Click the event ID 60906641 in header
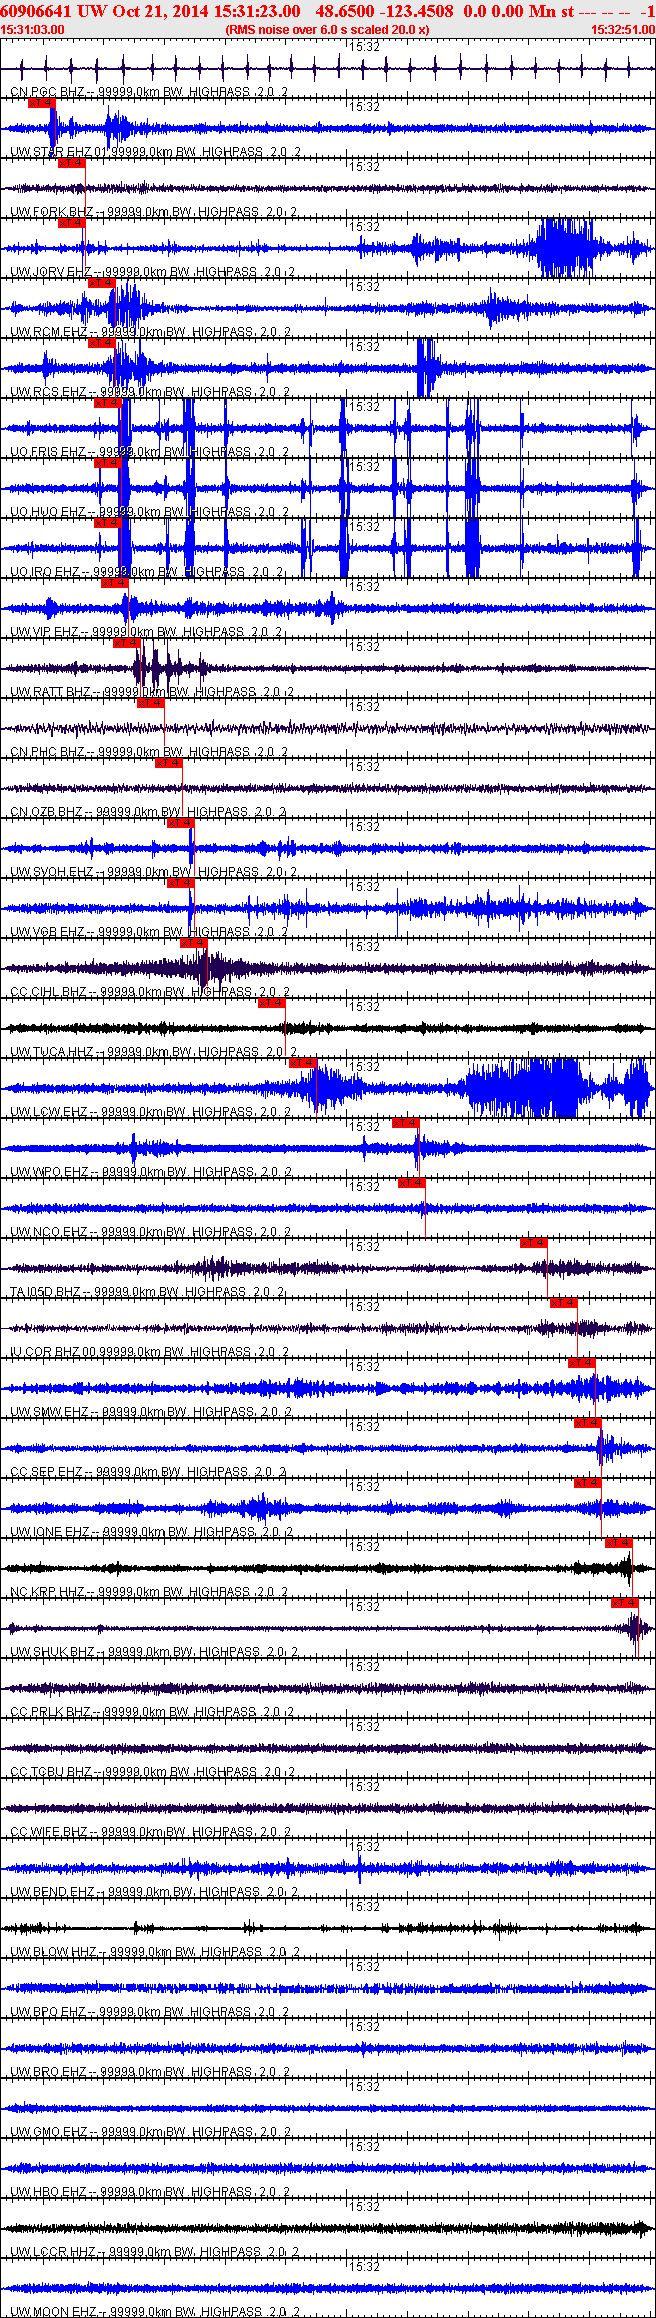Screen dimensions: 656x2318 (37, 11)
